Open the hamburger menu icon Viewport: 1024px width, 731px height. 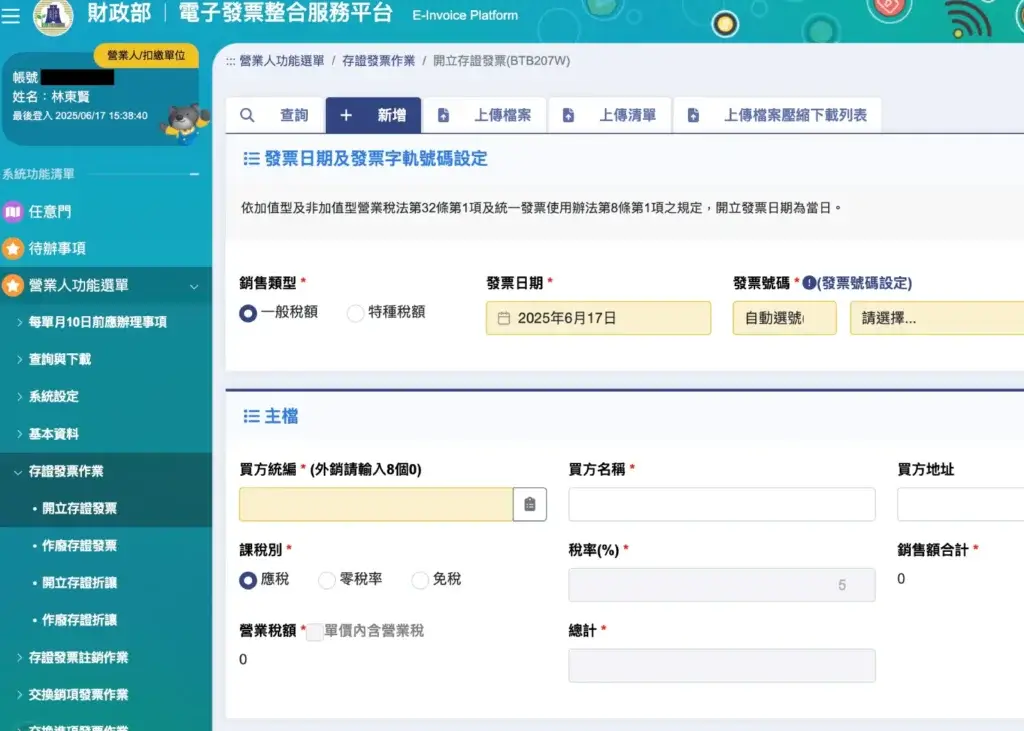[11, 16]
